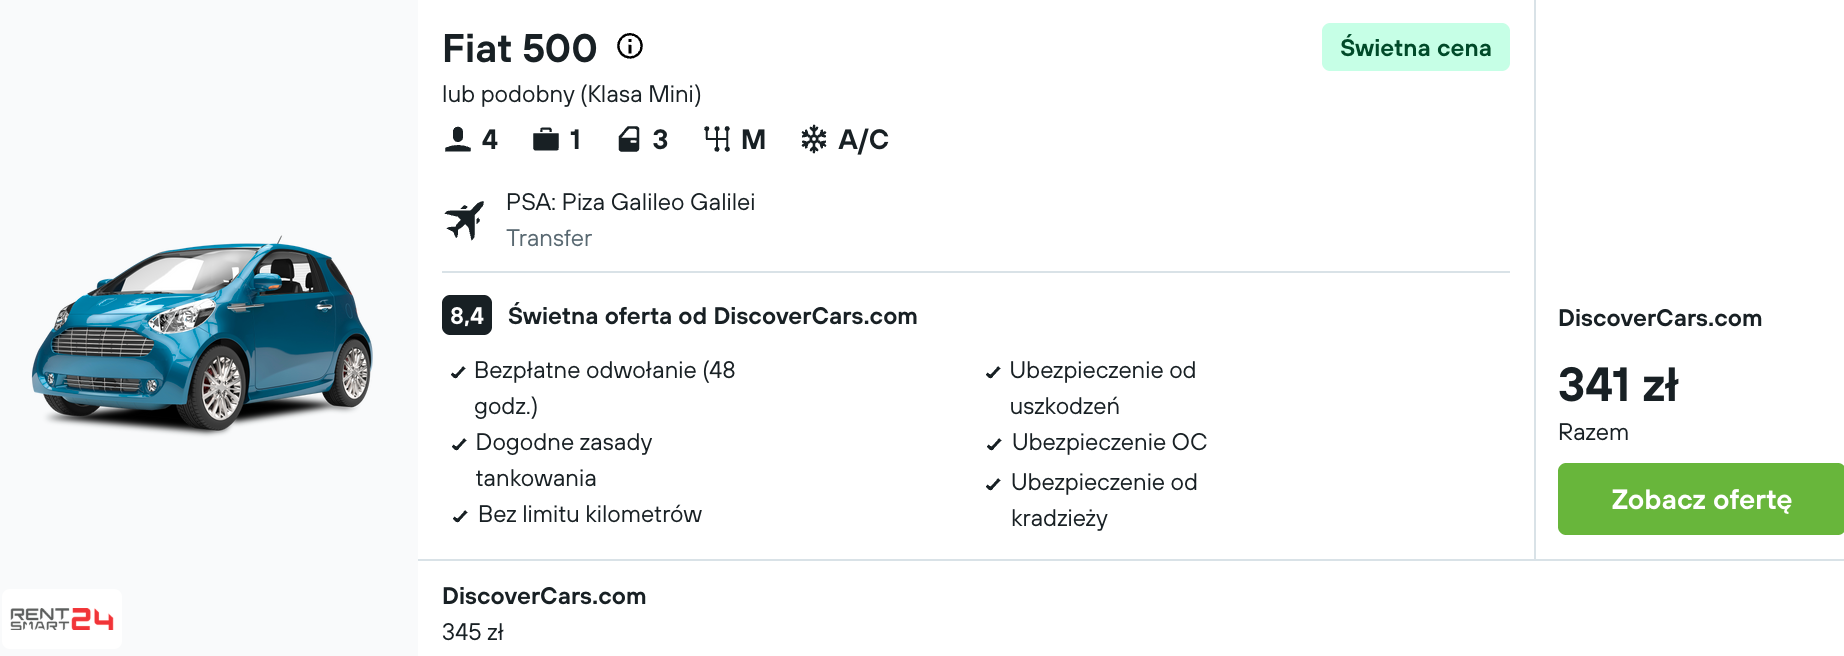Click the luggage bag icon
Screen dimensions: 1844x656
(x=546, y=139)
